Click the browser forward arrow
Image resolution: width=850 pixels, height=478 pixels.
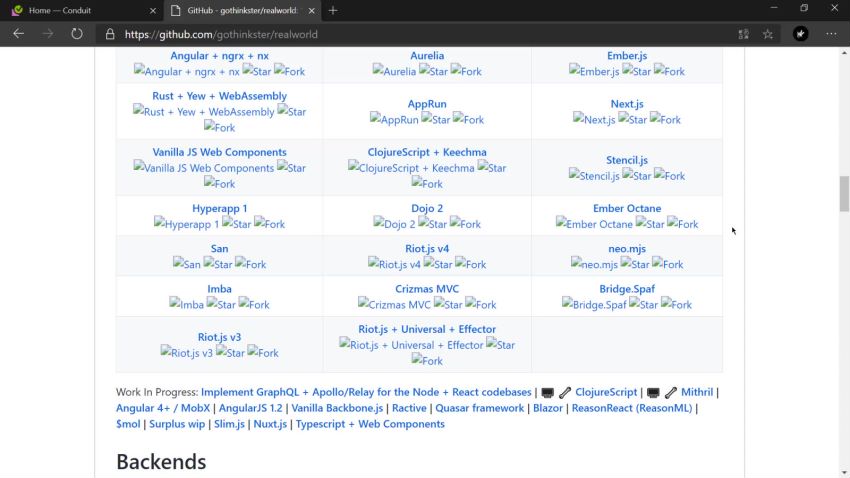(48, 34)
